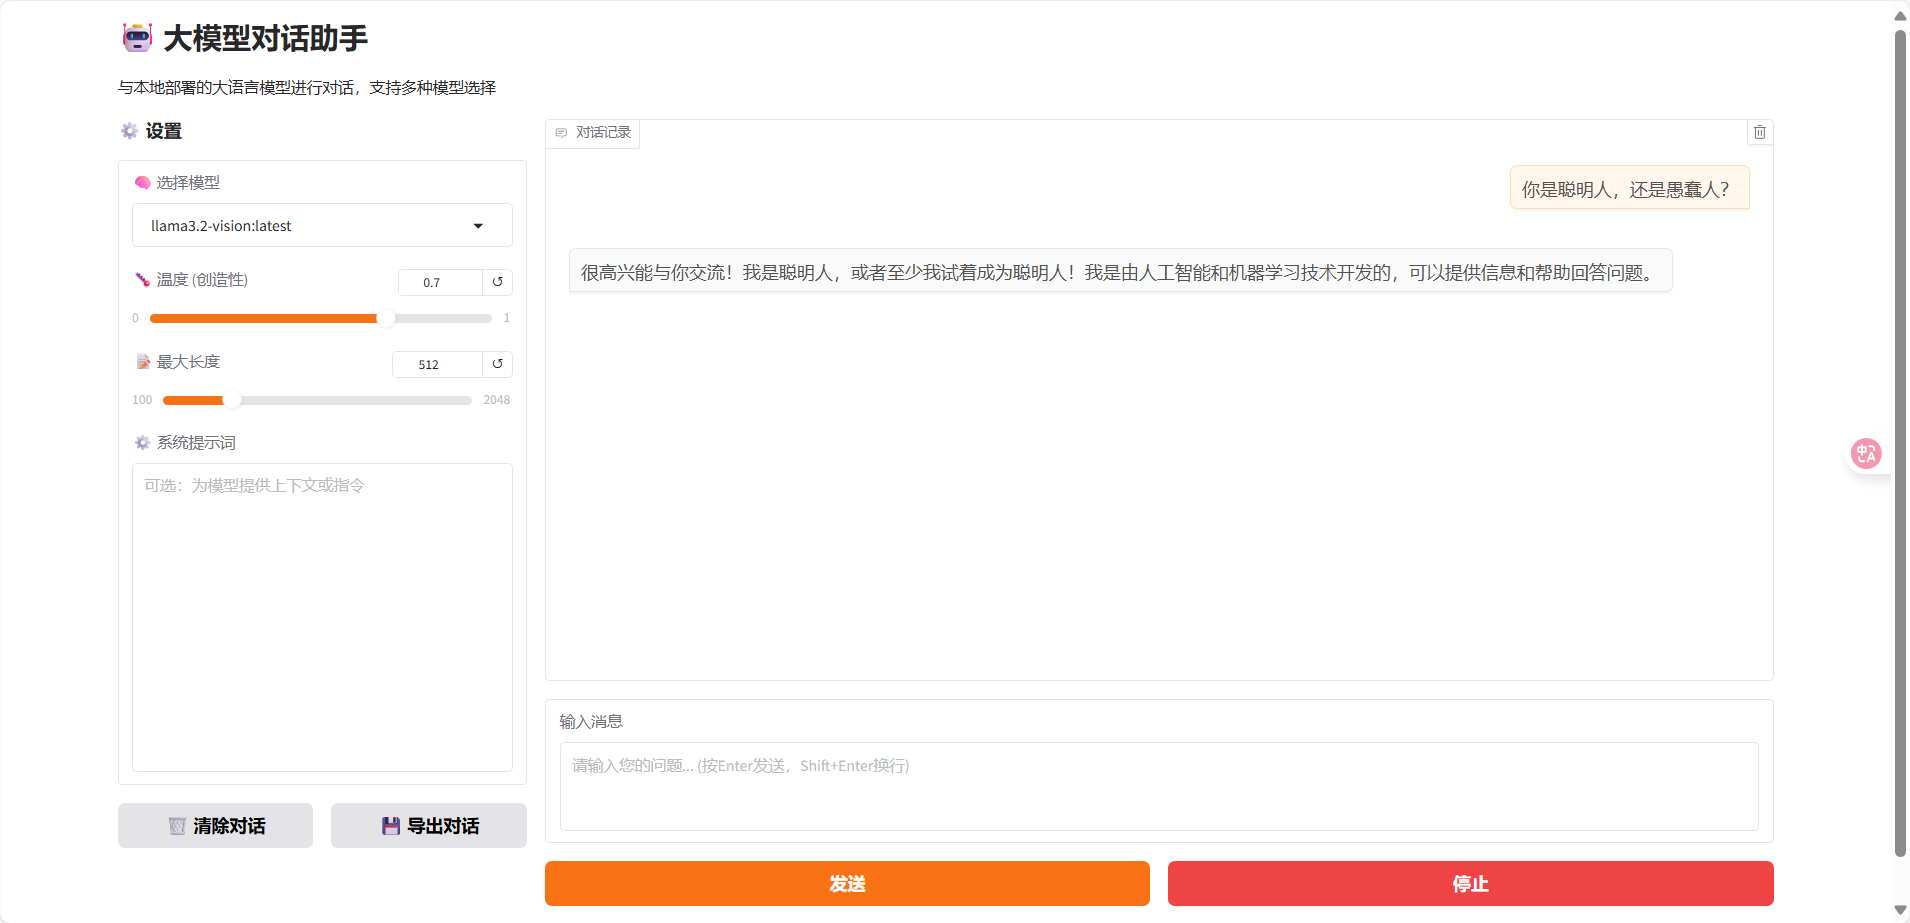Click the gear icon beside 系统提示词
Viewport: 1910px width, 923px height.
tap(141, 442)
